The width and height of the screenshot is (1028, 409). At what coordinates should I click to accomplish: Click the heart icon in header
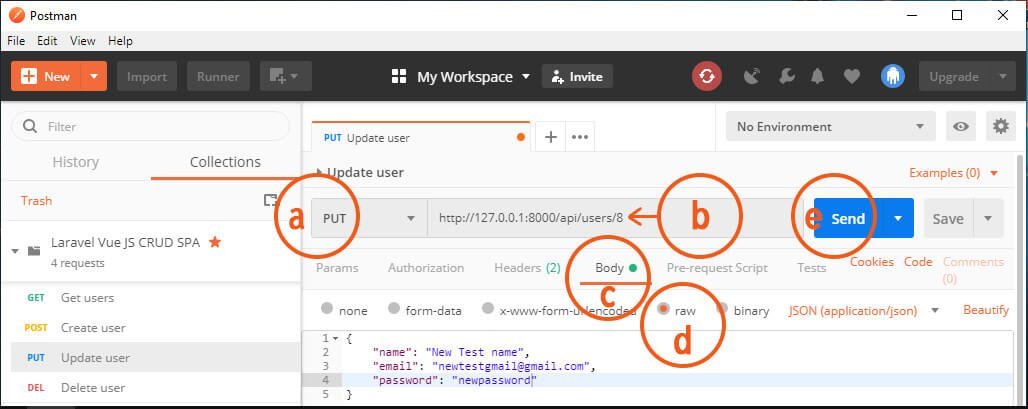[x=852, y=77]
